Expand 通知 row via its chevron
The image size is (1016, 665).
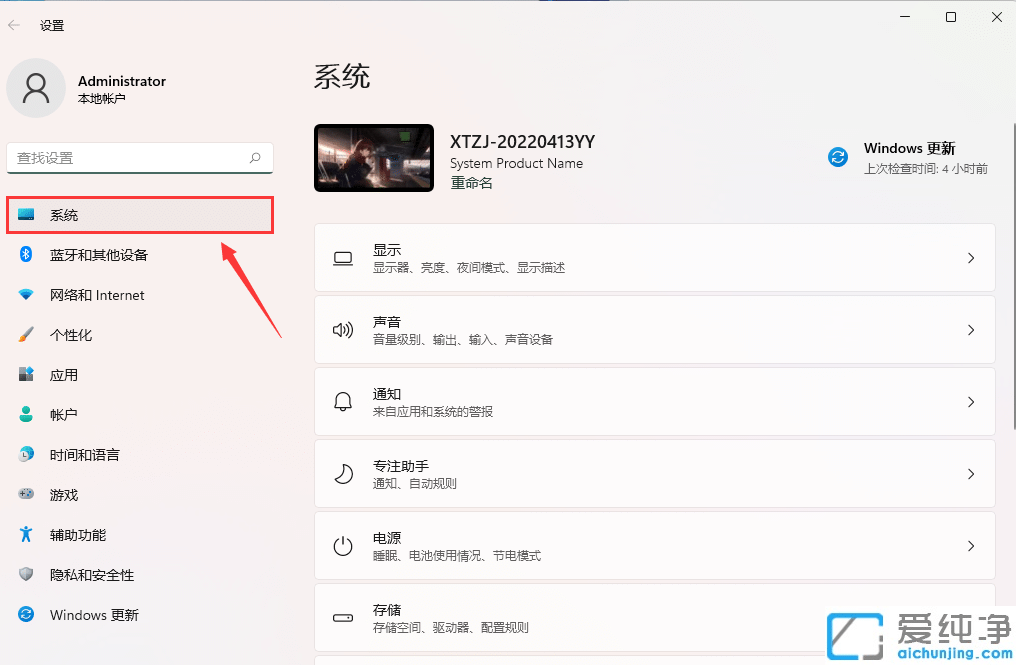(x=971, y=402)
